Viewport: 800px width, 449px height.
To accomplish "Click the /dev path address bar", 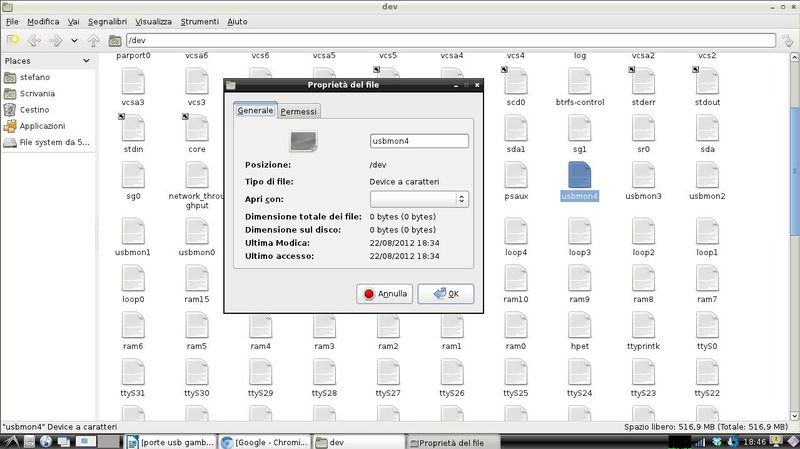I will tap(451, 40).
